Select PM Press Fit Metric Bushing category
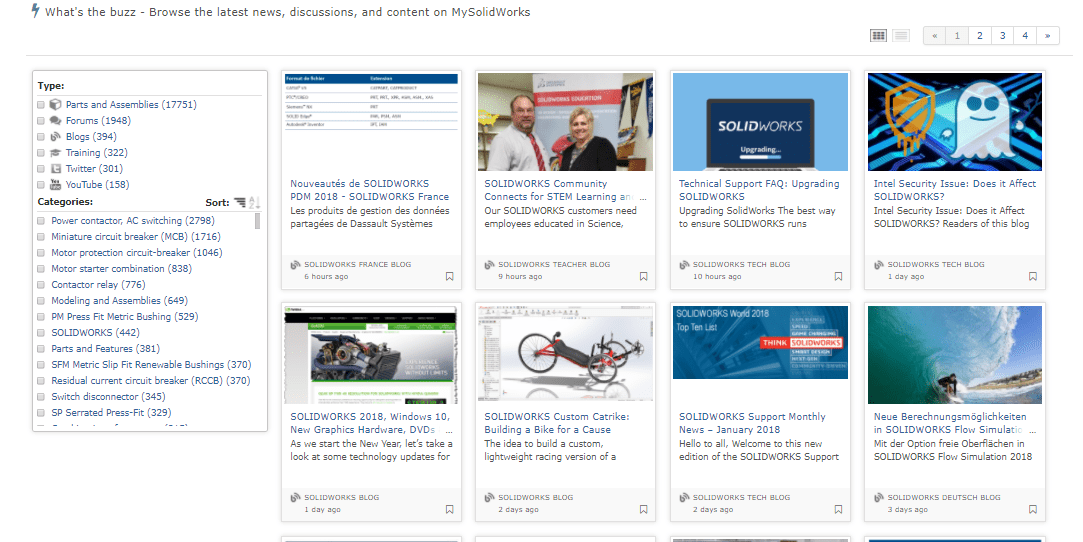 [x=124, y=316]
